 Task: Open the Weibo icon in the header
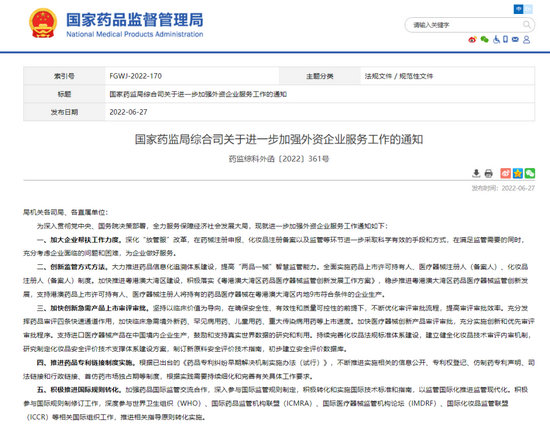click(x=472, y=40)
